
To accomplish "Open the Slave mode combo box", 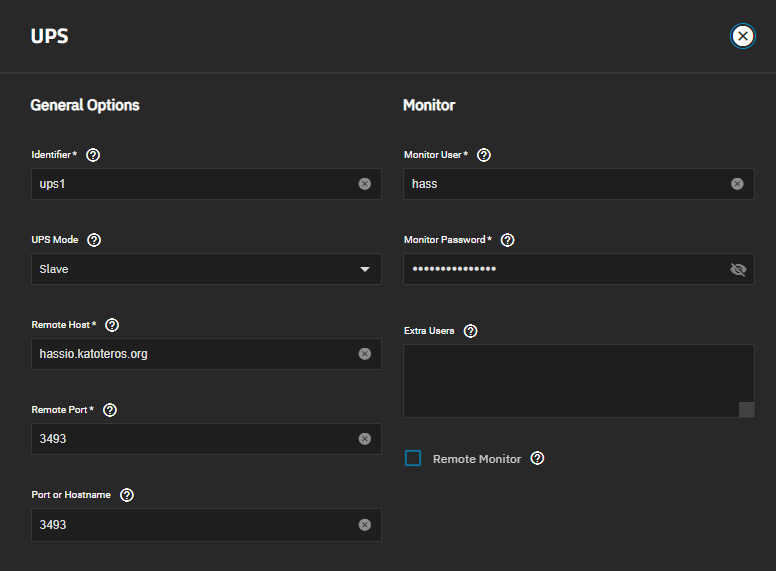I will [x=206, y=269].
